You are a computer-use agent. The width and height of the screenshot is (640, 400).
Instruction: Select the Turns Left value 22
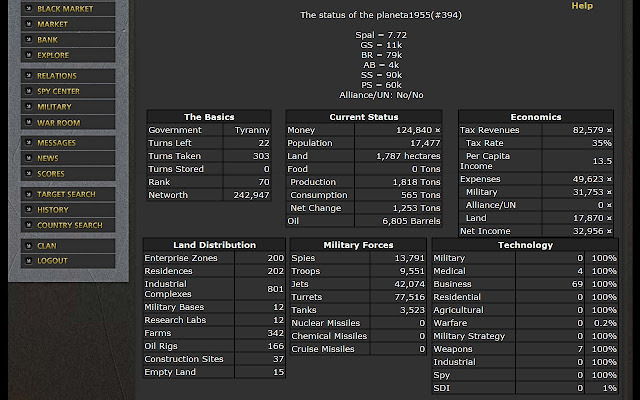pyautogui.click(x=264, y=143)
